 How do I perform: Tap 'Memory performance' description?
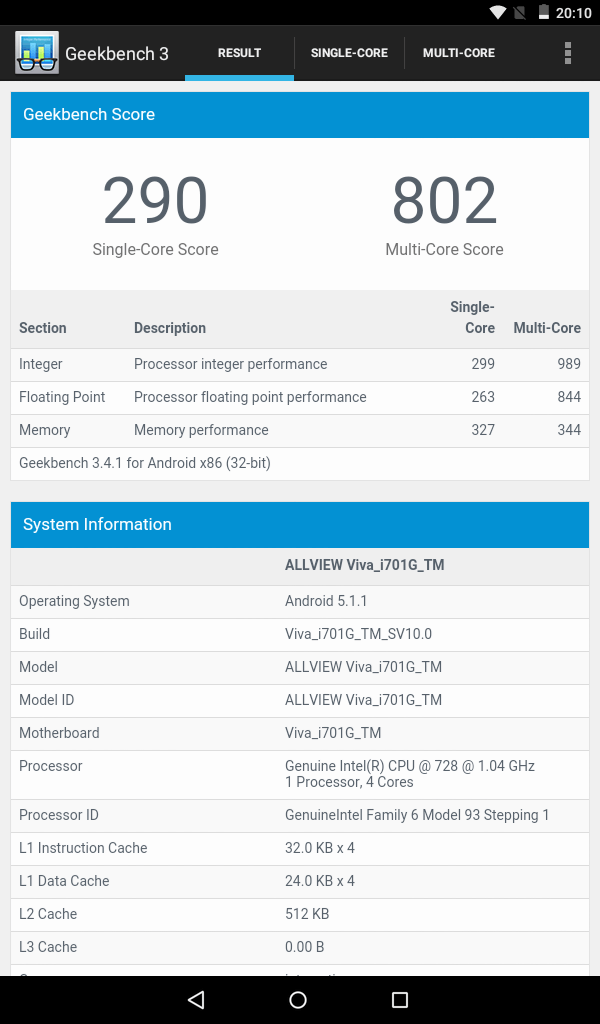(201, 430)
